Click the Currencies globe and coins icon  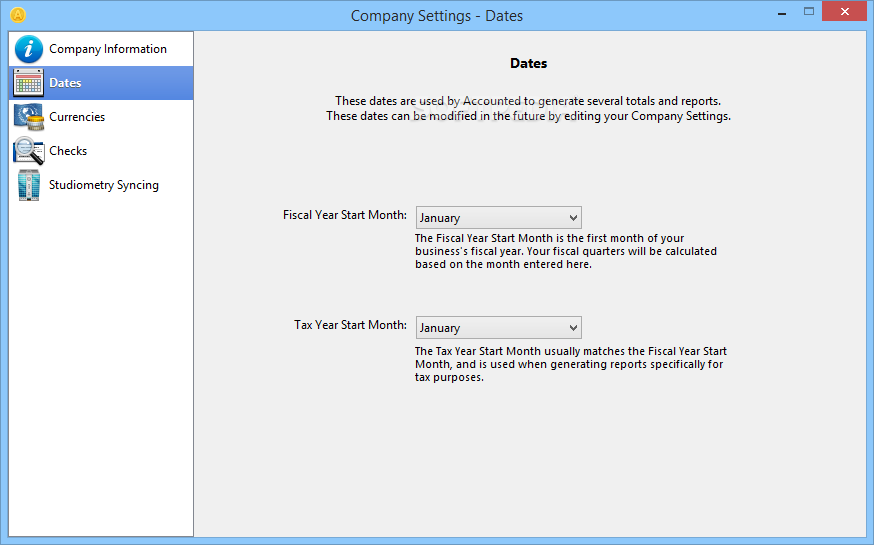click(x=28, y=117)
